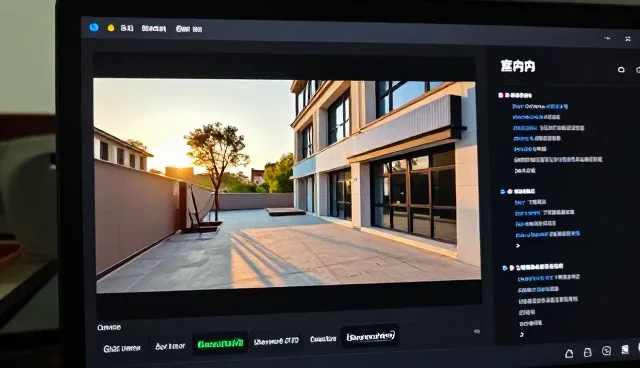Click the circular clock icon in bottom toolbar
Viewport: 640px width, 368px height.
point(607,351)
